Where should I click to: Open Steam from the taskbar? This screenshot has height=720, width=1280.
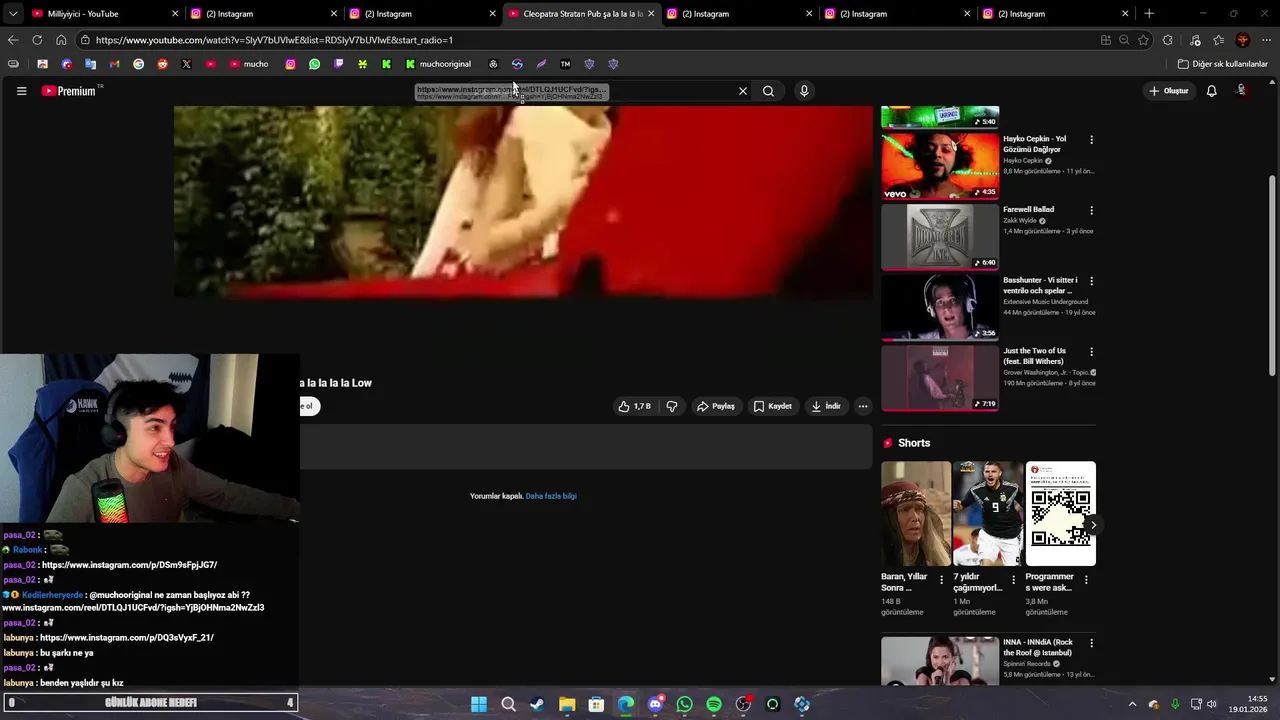(537, 704)
